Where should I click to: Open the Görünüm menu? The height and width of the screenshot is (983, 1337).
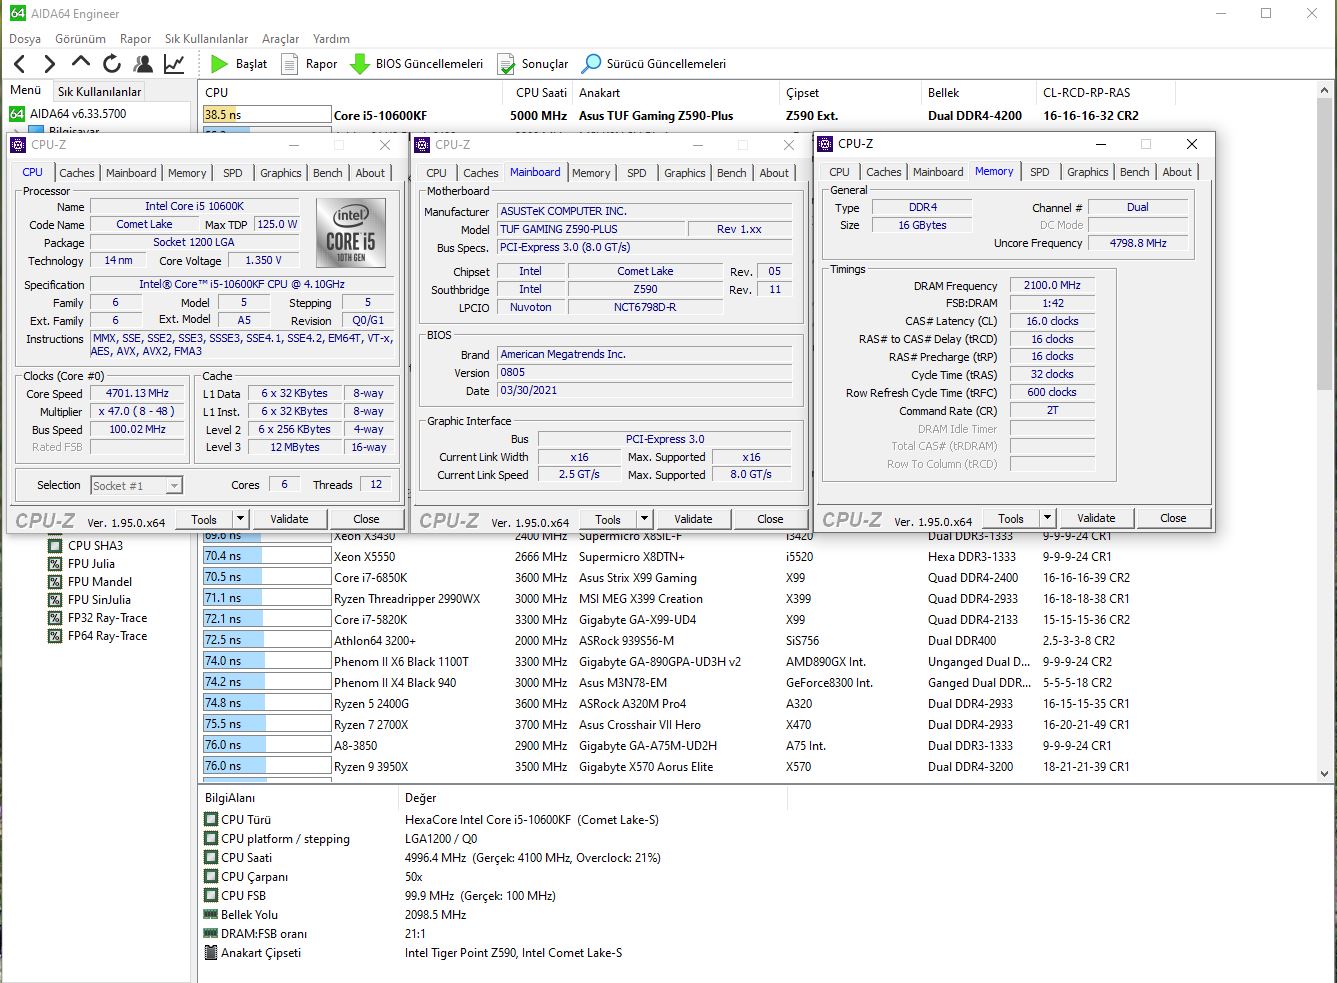pos(80,39)
